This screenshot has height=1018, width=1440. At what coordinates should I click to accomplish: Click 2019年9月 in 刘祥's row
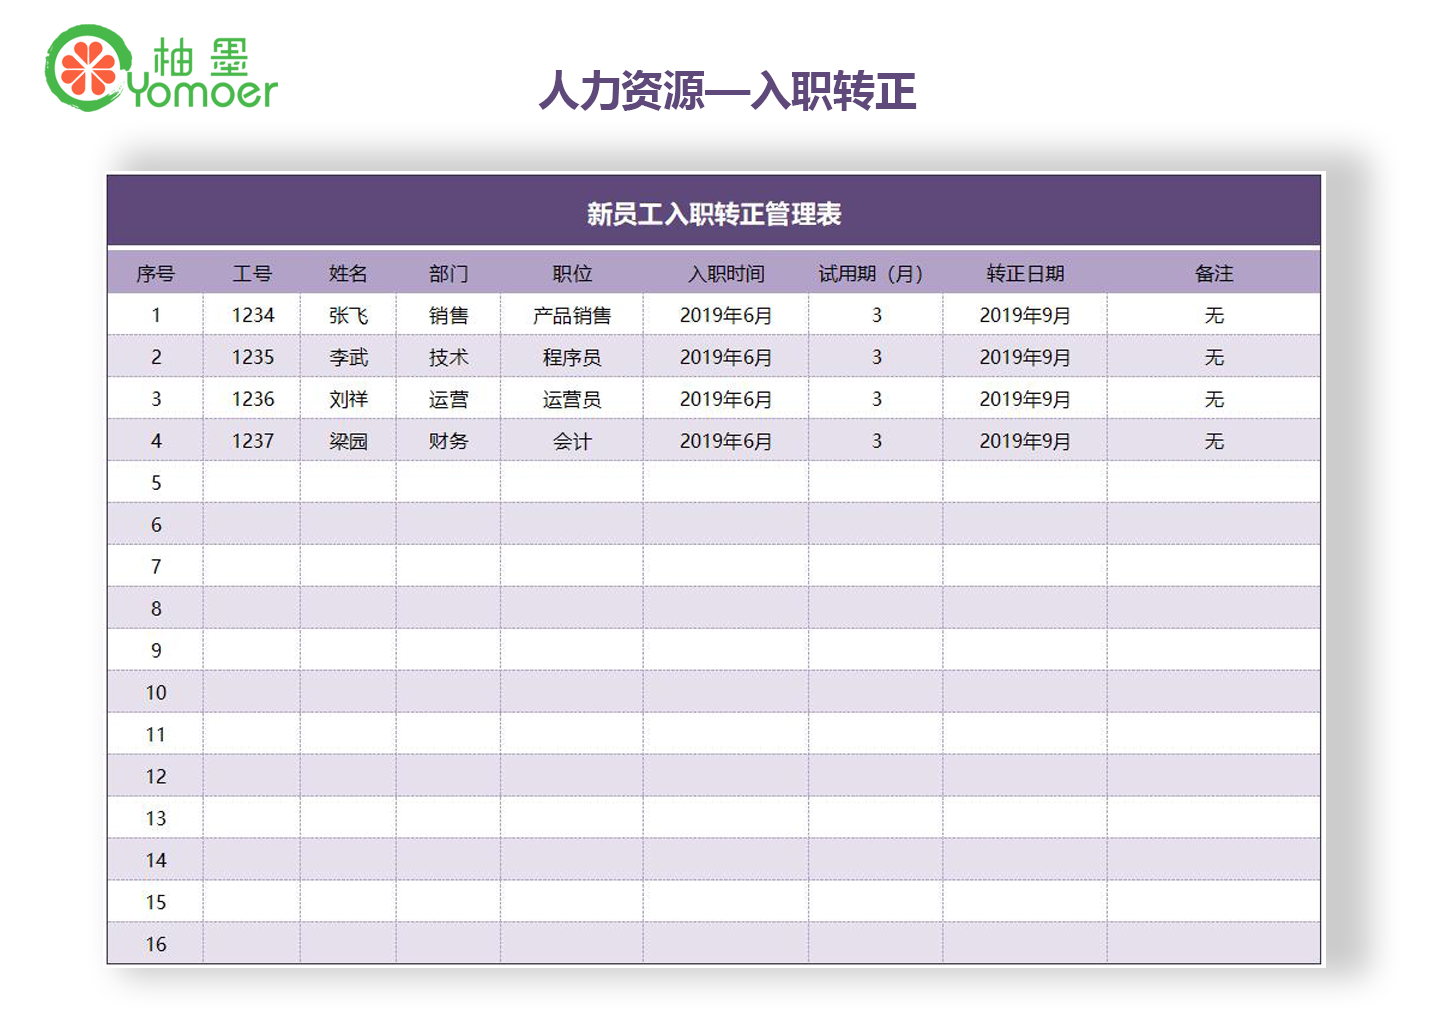point(1025,399)
